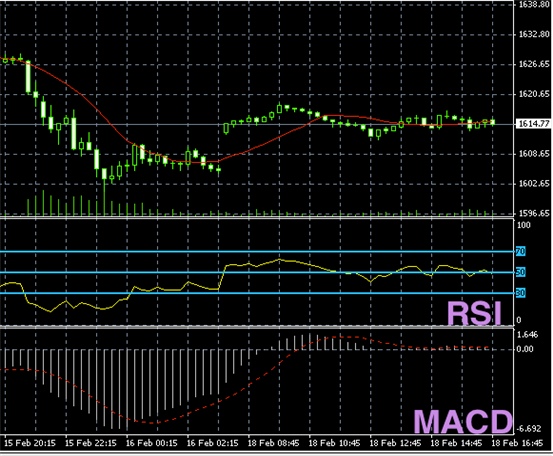Click the 18 Feb 08:45 time label

tap(273, 443)
